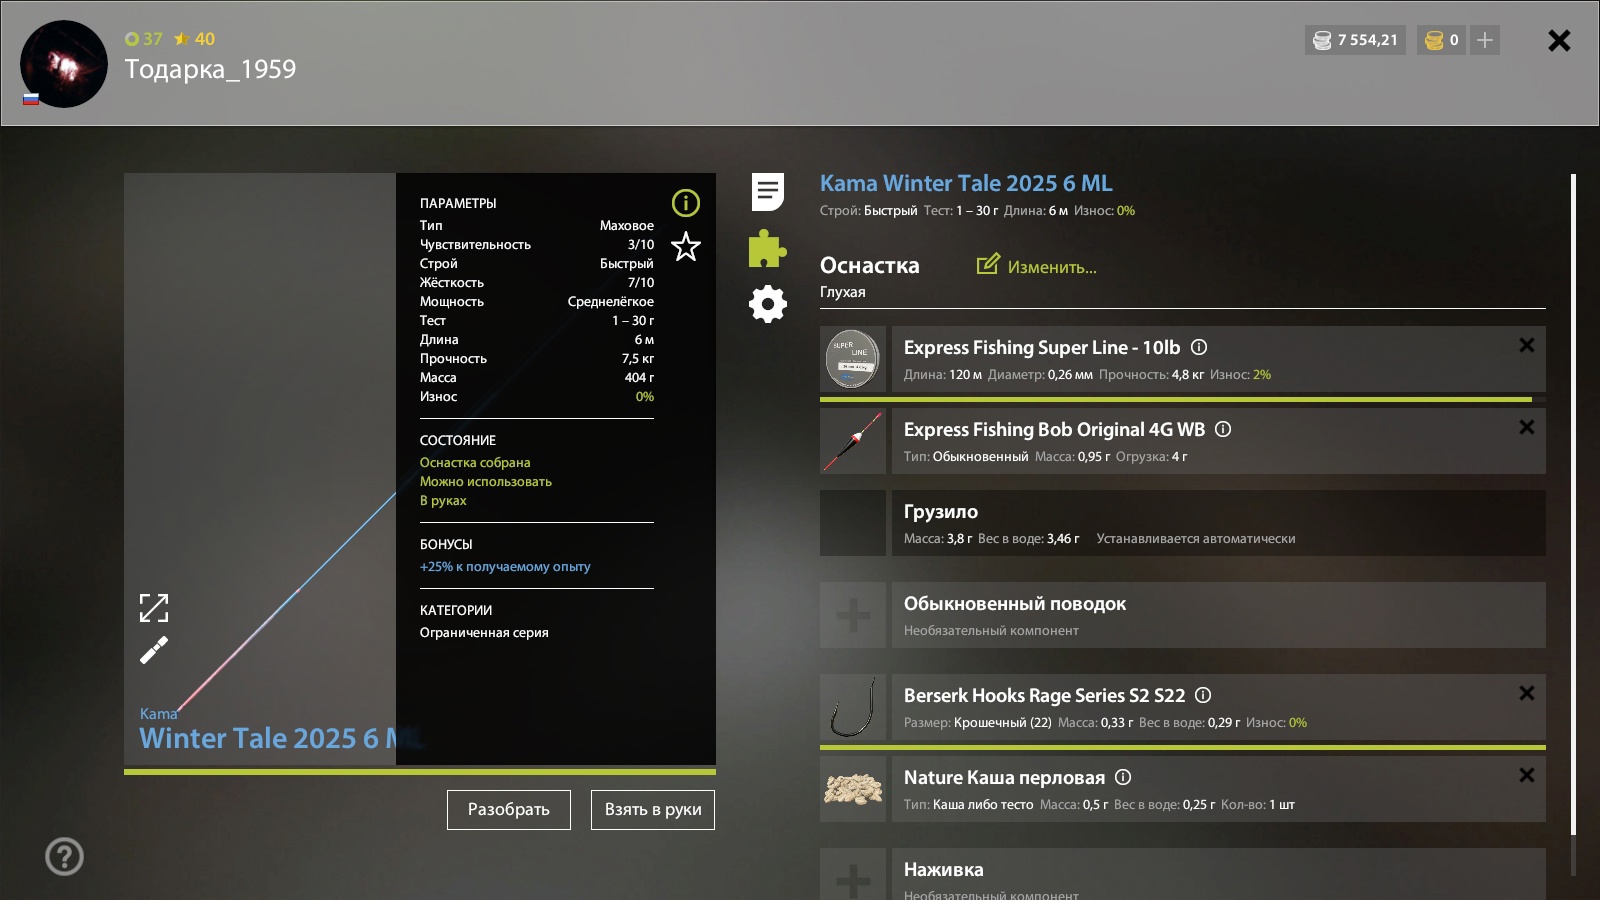
Task: Select the fishing line spool thumbnail
Action: coord(853,359)
